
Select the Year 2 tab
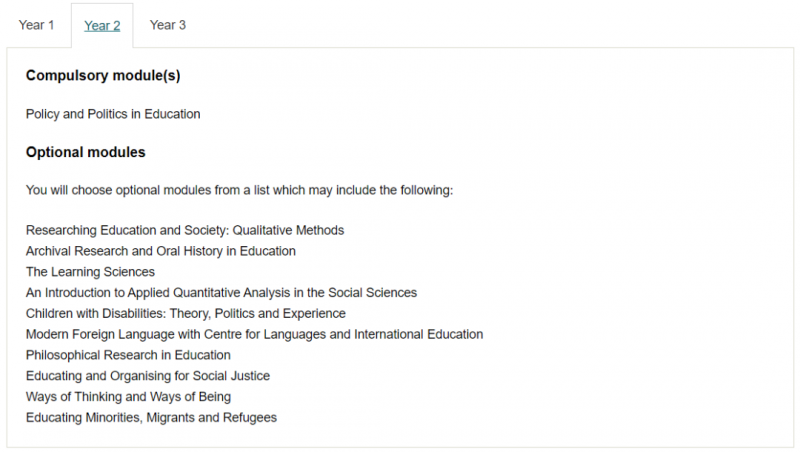coord(102,26)
